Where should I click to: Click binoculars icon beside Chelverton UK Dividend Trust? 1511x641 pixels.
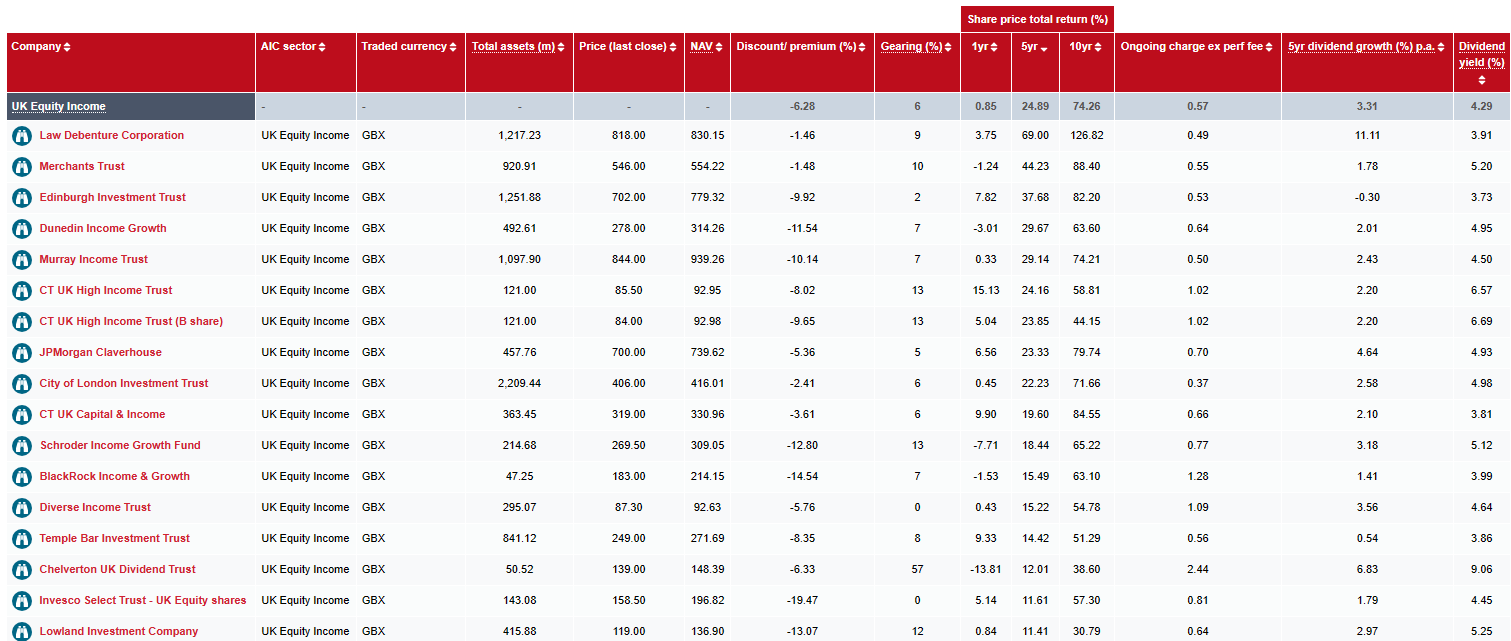(22, 570)
